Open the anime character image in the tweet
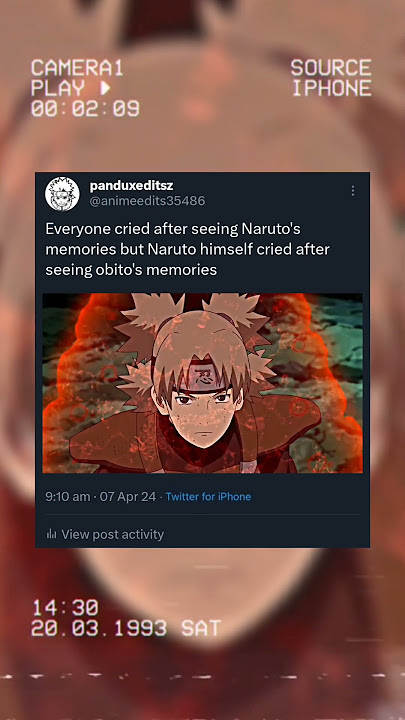 point(202,383)
